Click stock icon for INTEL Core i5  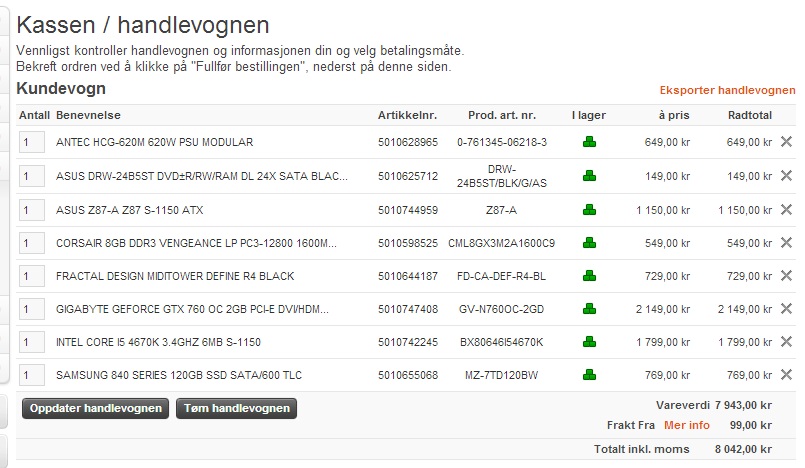tap(589, 341)
